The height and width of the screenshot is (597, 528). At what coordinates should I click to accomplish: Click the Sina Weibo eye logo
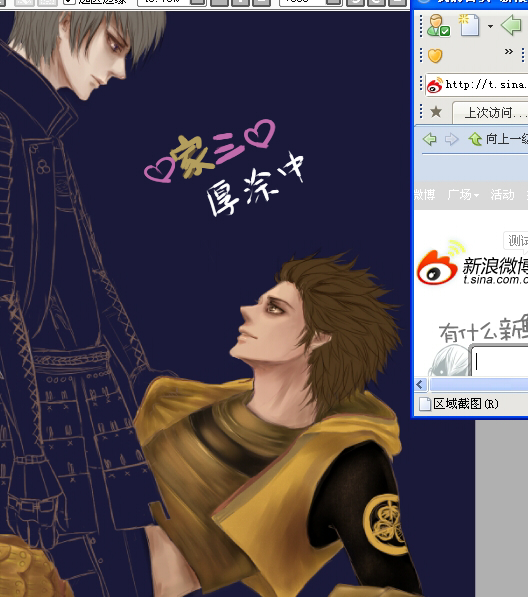tap(437, 267)
